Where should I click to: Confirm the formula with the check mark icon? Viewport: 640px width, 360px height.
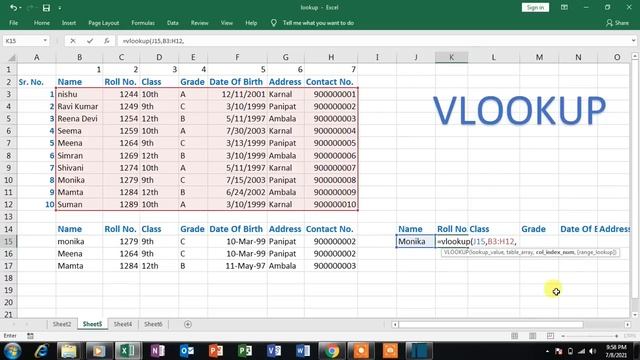click(90, 41)
